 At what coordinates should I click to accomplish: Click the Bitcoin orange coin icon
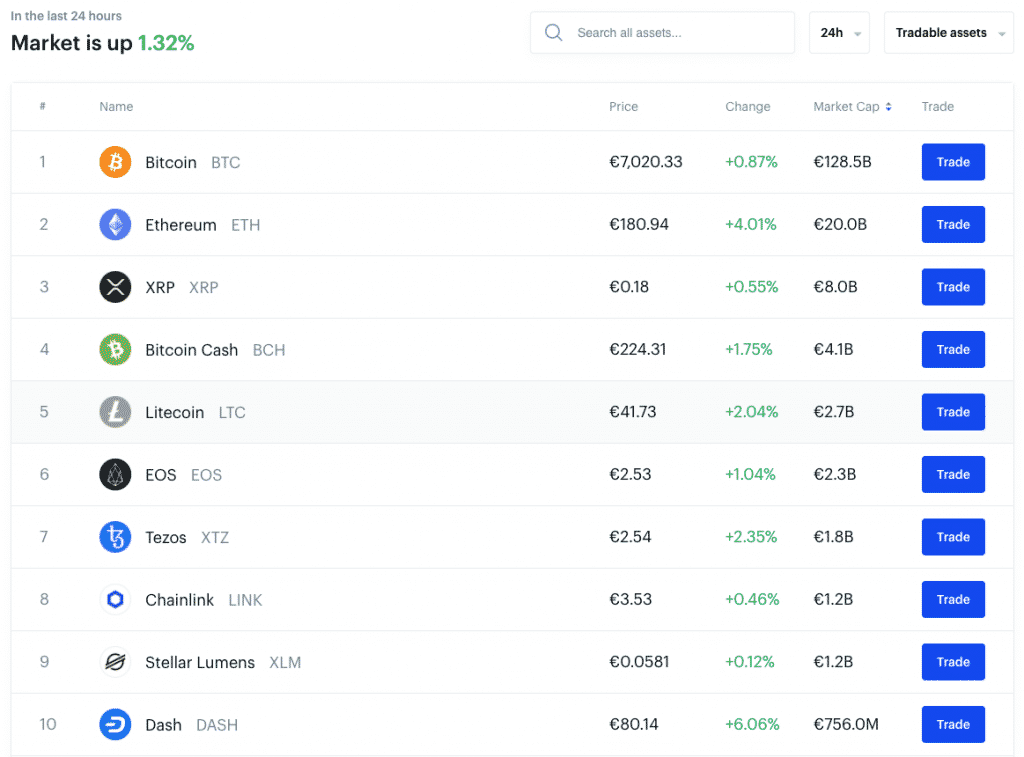[x=115, y=162]
